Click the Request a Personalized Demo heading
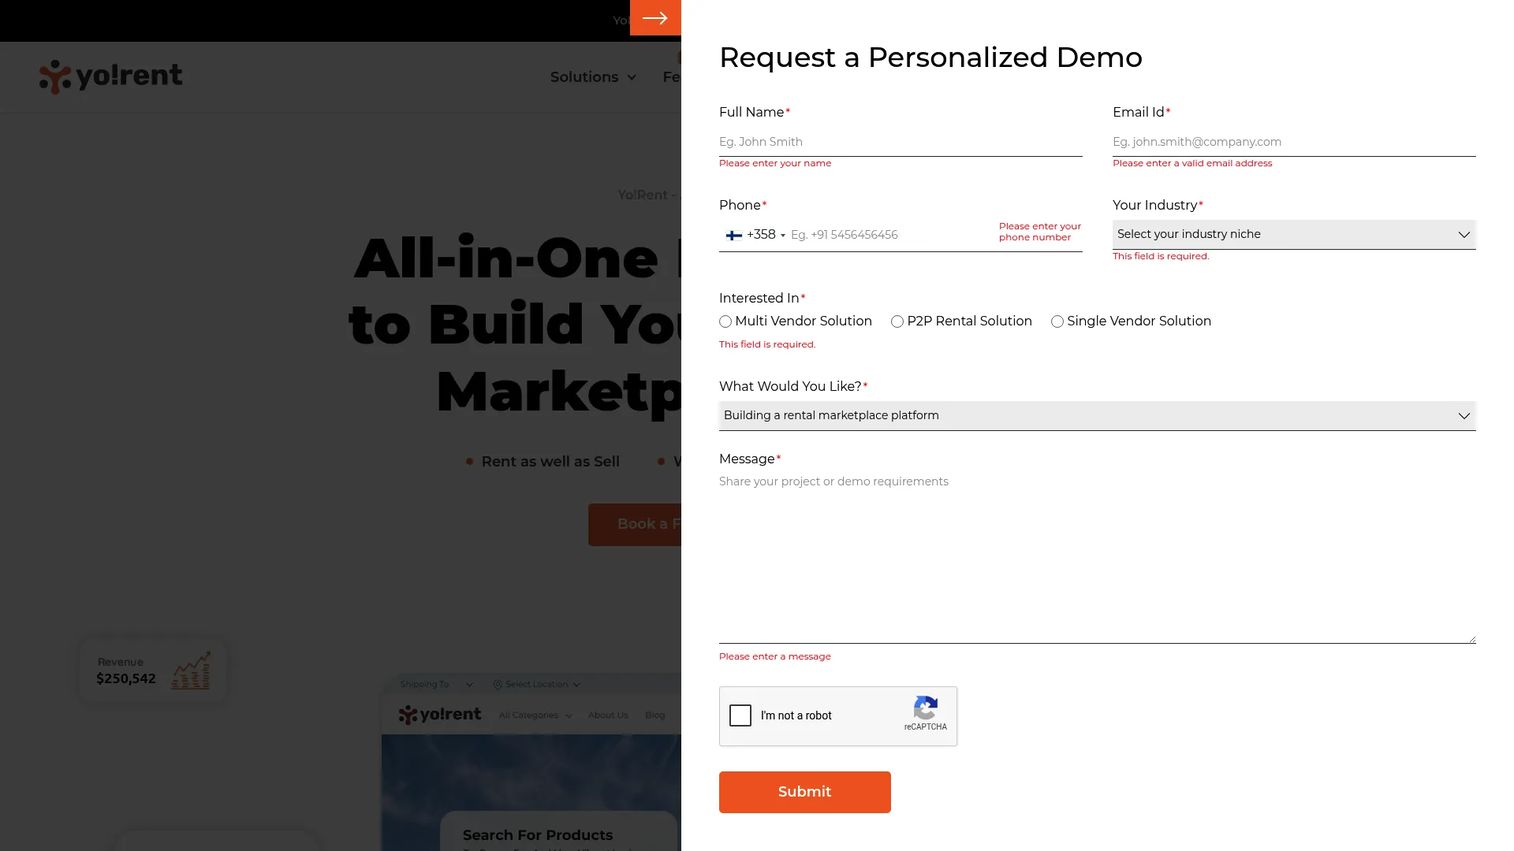This screenshot has width=1514, height=851. point(931,58)
